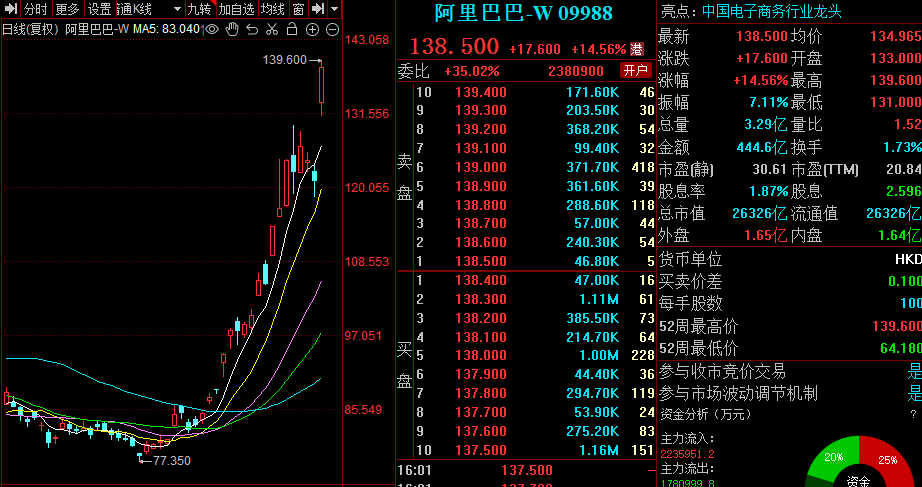Click the arrow-bar icon right of 窗

[318, 9]
